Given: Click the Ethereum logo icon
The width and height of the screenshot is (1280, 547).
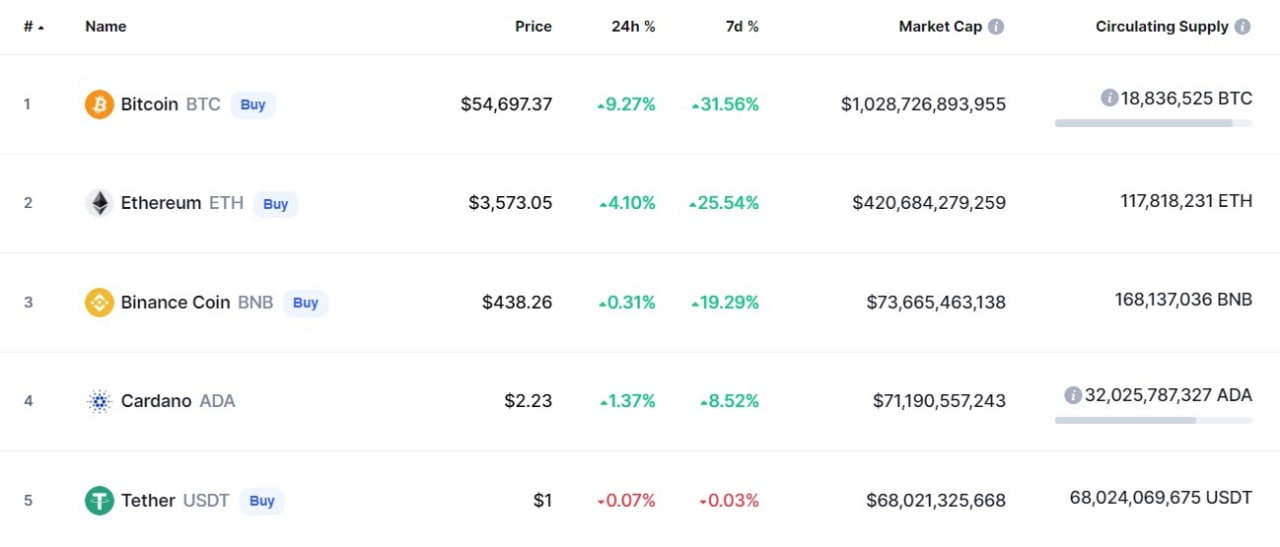Looking at the screenshot, I should (99, 203).
